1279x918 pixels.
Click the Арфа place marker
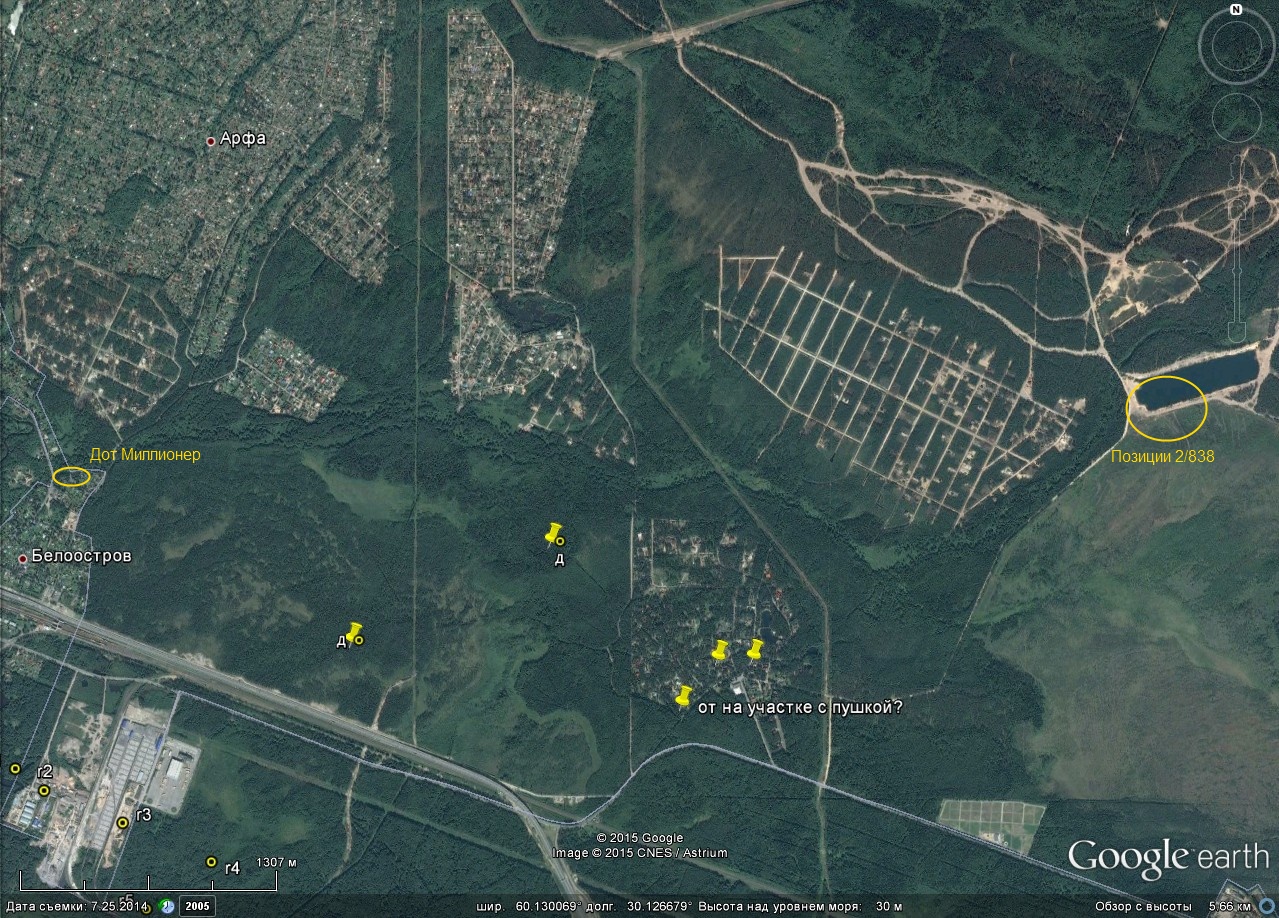point(211,141)
